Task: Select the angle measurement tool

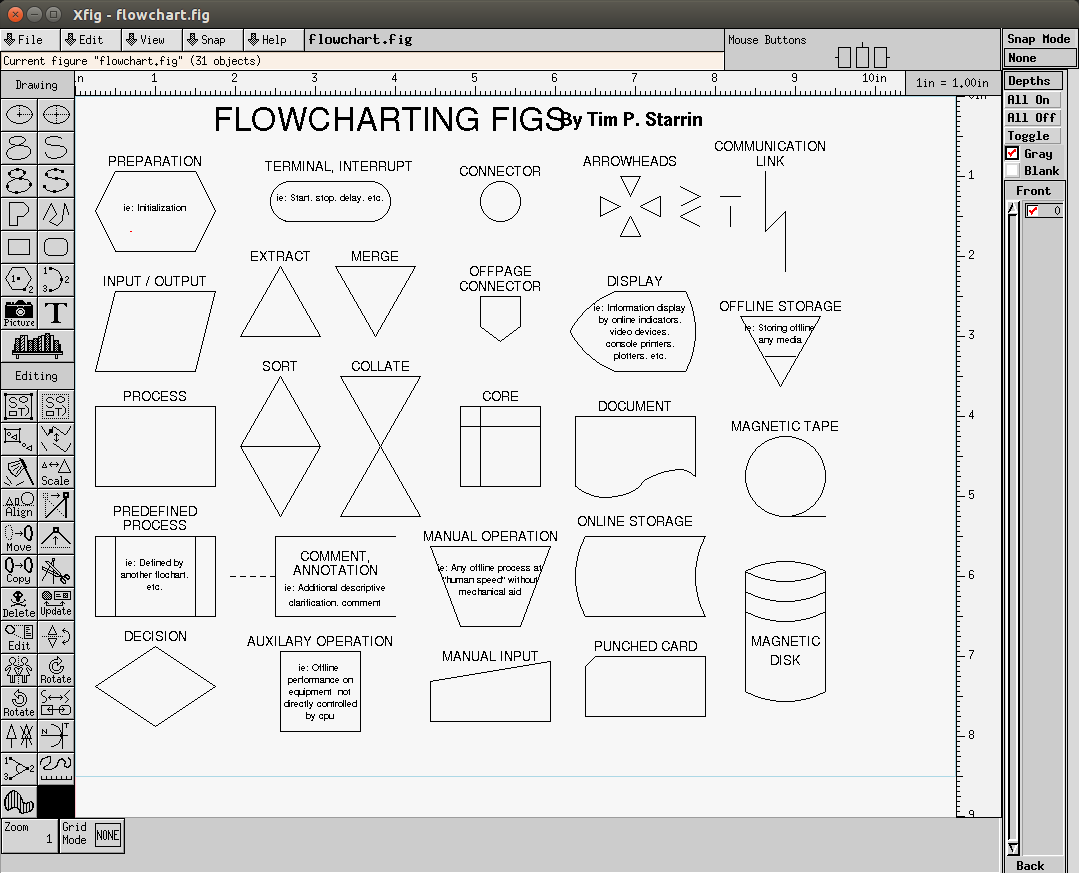Action: pyautogui.click(x=19, y=769)
